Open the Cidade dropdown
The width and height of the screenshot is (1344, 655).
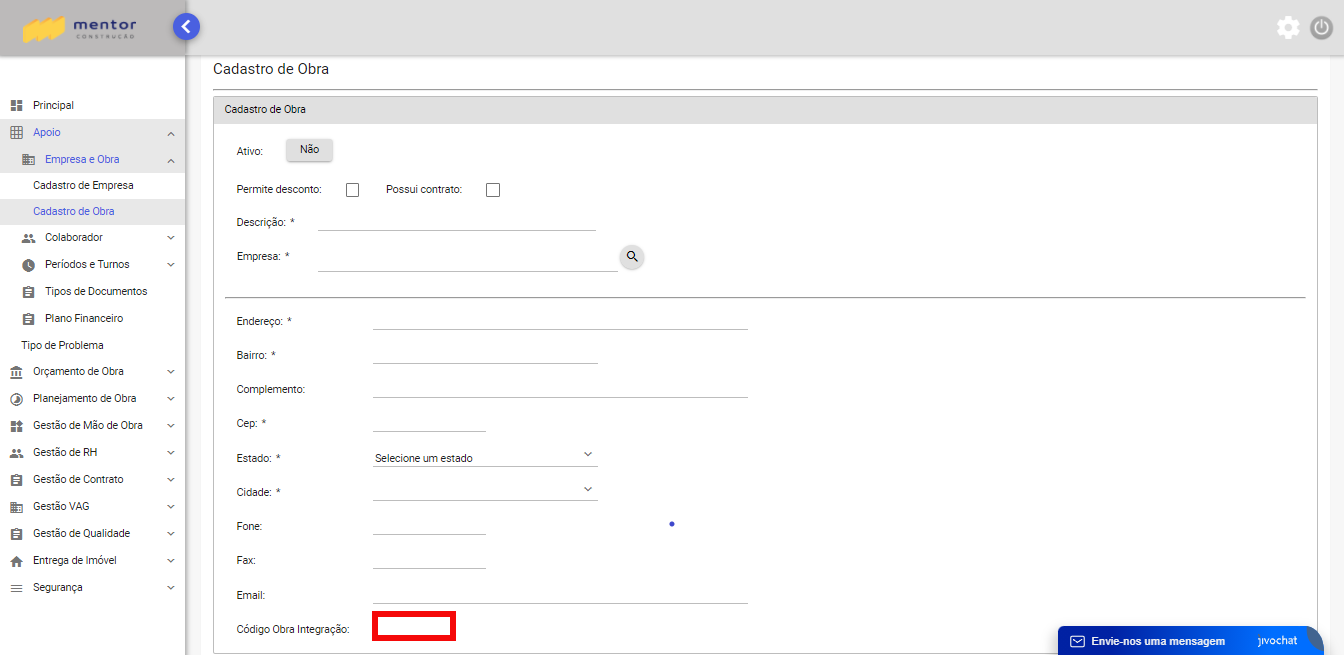(x=485, y=491)
